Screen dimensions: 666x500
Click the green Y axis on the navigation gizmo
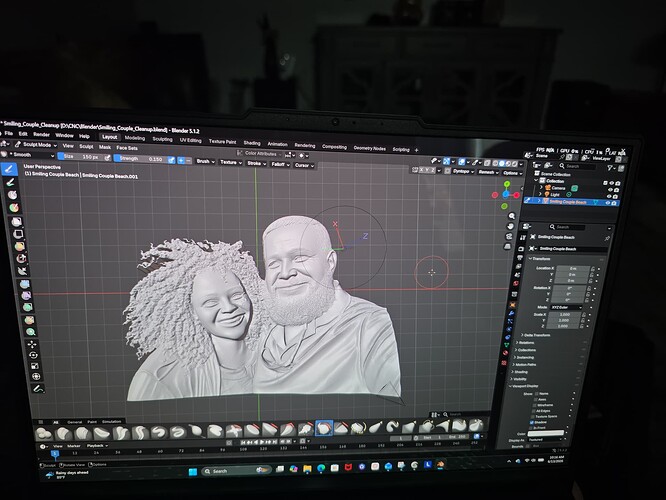click(x=507, y=184)
